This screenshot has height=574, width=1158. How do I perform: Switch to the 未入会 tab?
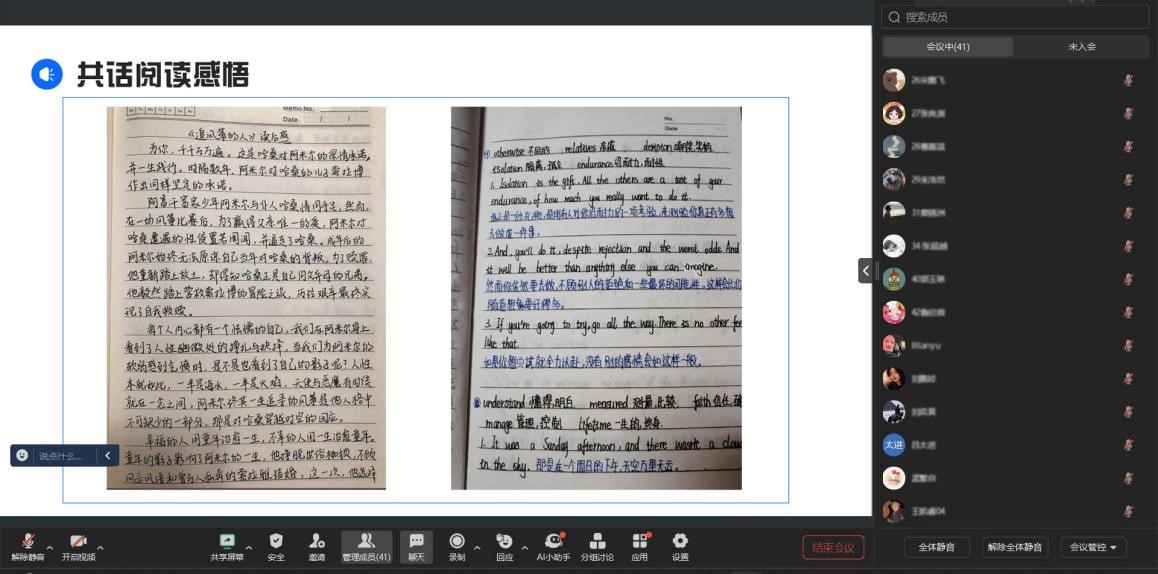click(x=1081, y=47)
